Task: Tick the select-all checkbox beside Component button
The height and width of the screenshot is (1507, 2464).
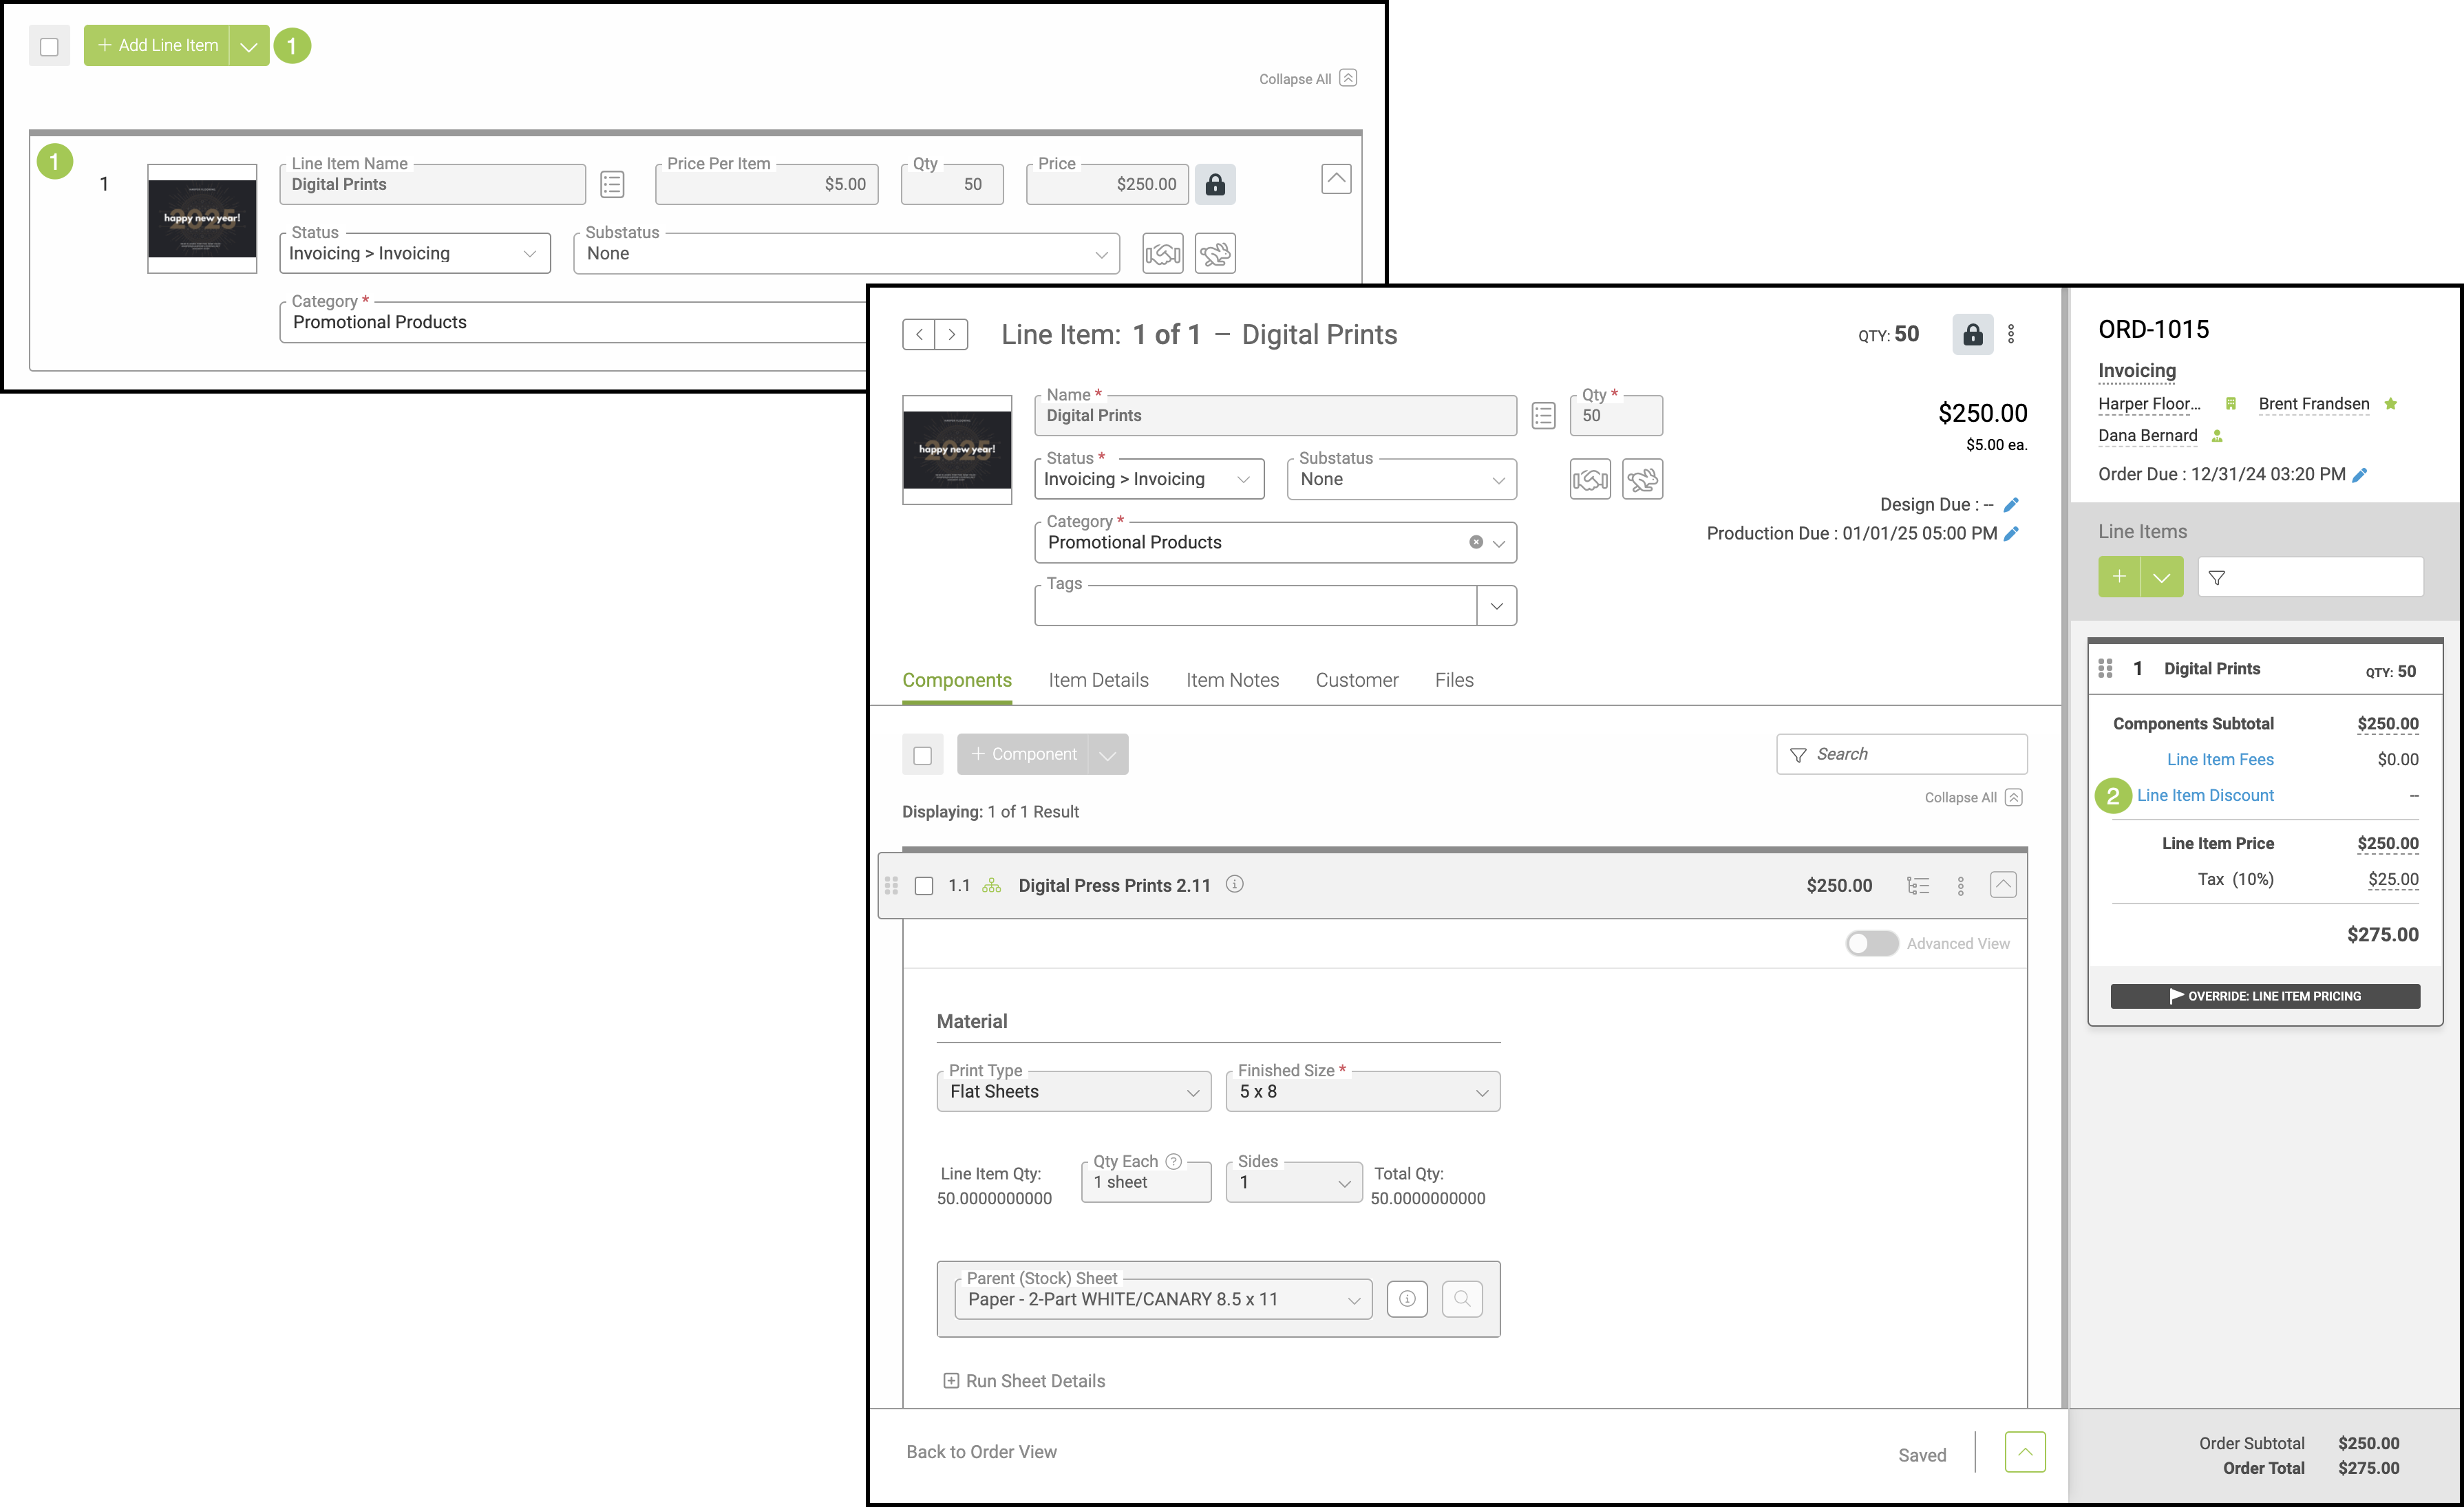Action: click(x=922, y=755)
